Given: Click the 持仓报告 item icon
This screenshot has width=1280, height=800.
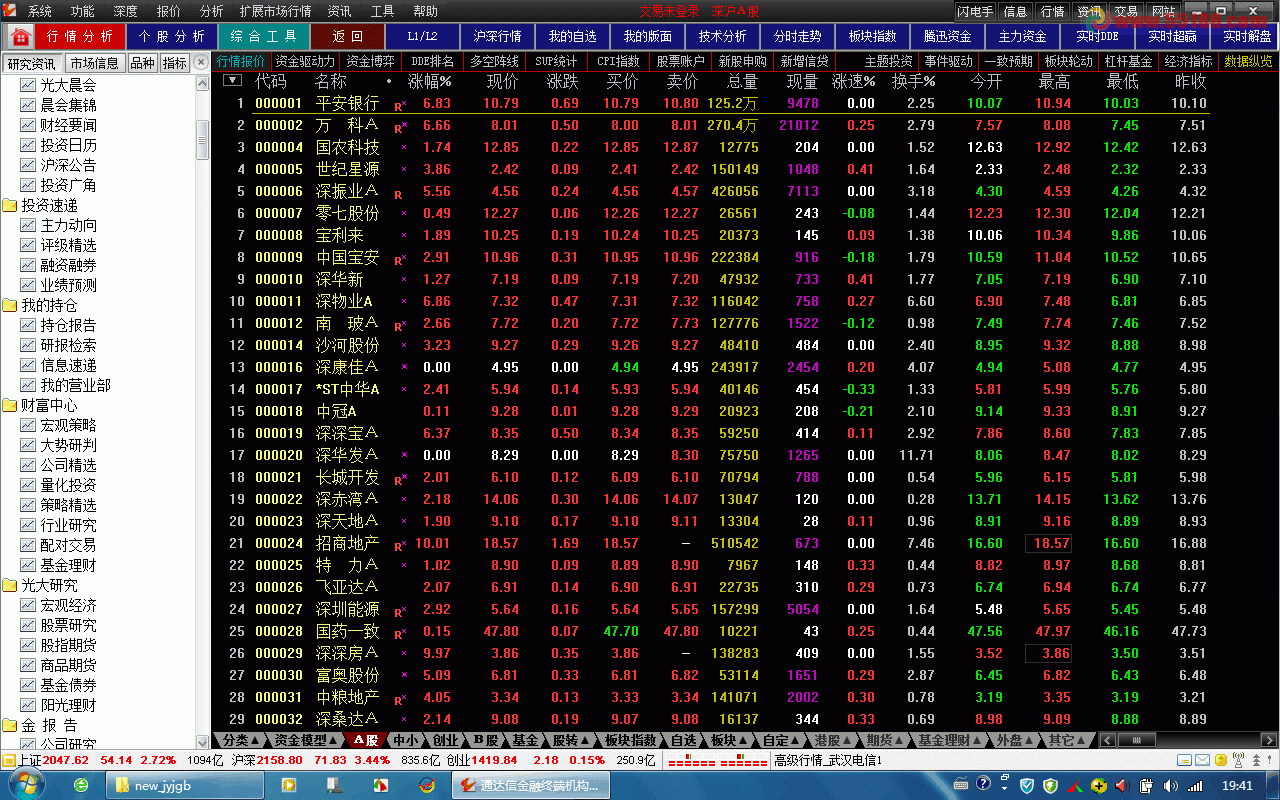Looking at the screenshot, I should tap(28, 325).
